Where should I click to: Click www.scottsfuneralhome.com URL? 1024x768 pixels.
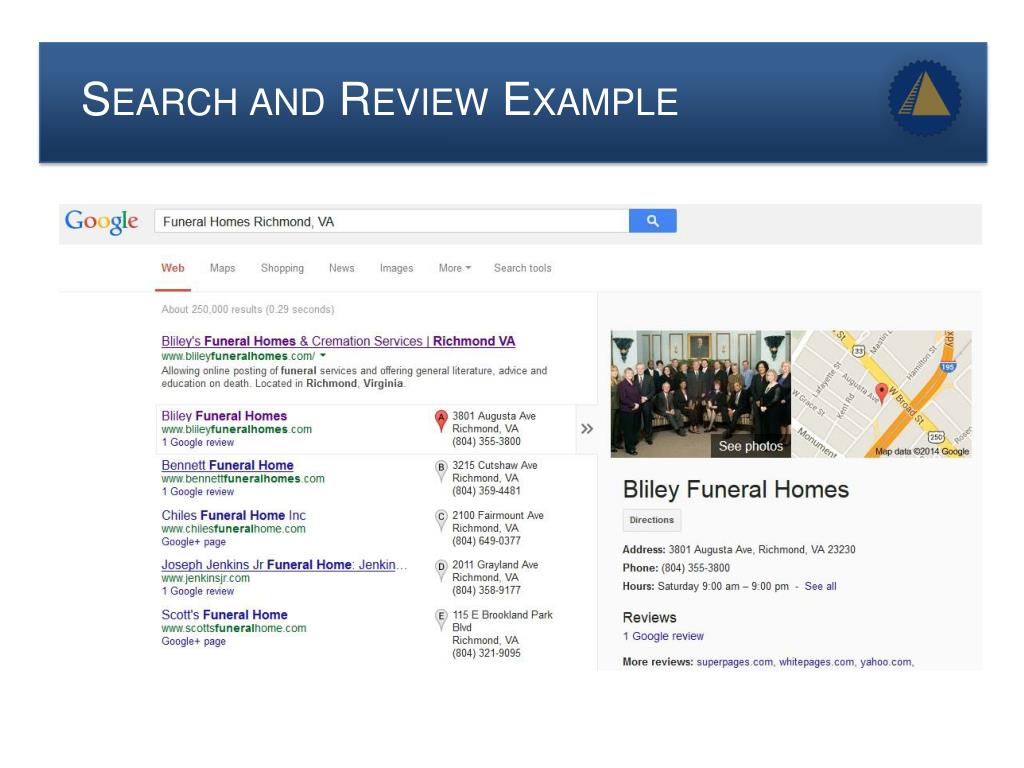(x=234, y=628)
